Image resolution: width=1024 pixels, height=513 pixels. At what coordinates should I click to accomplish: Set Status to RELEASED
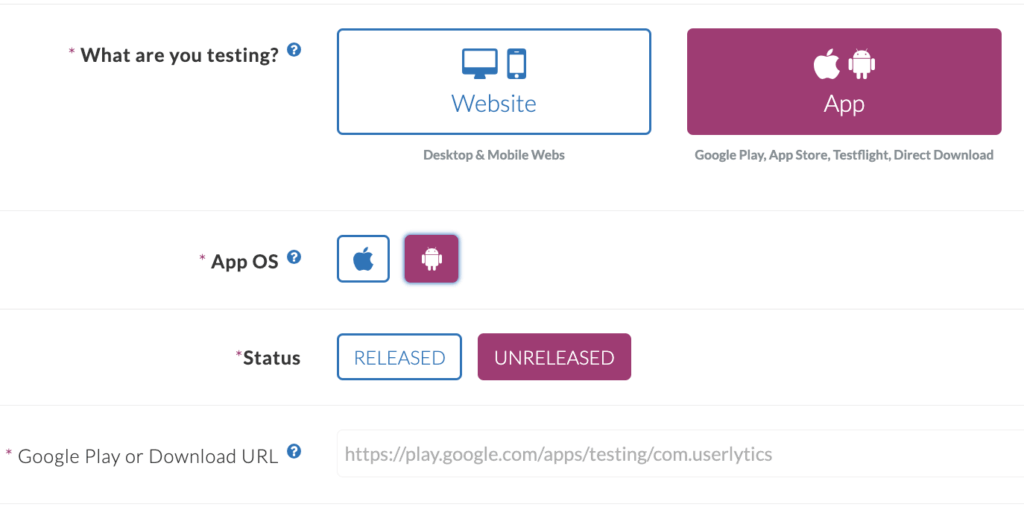(399, 357)
